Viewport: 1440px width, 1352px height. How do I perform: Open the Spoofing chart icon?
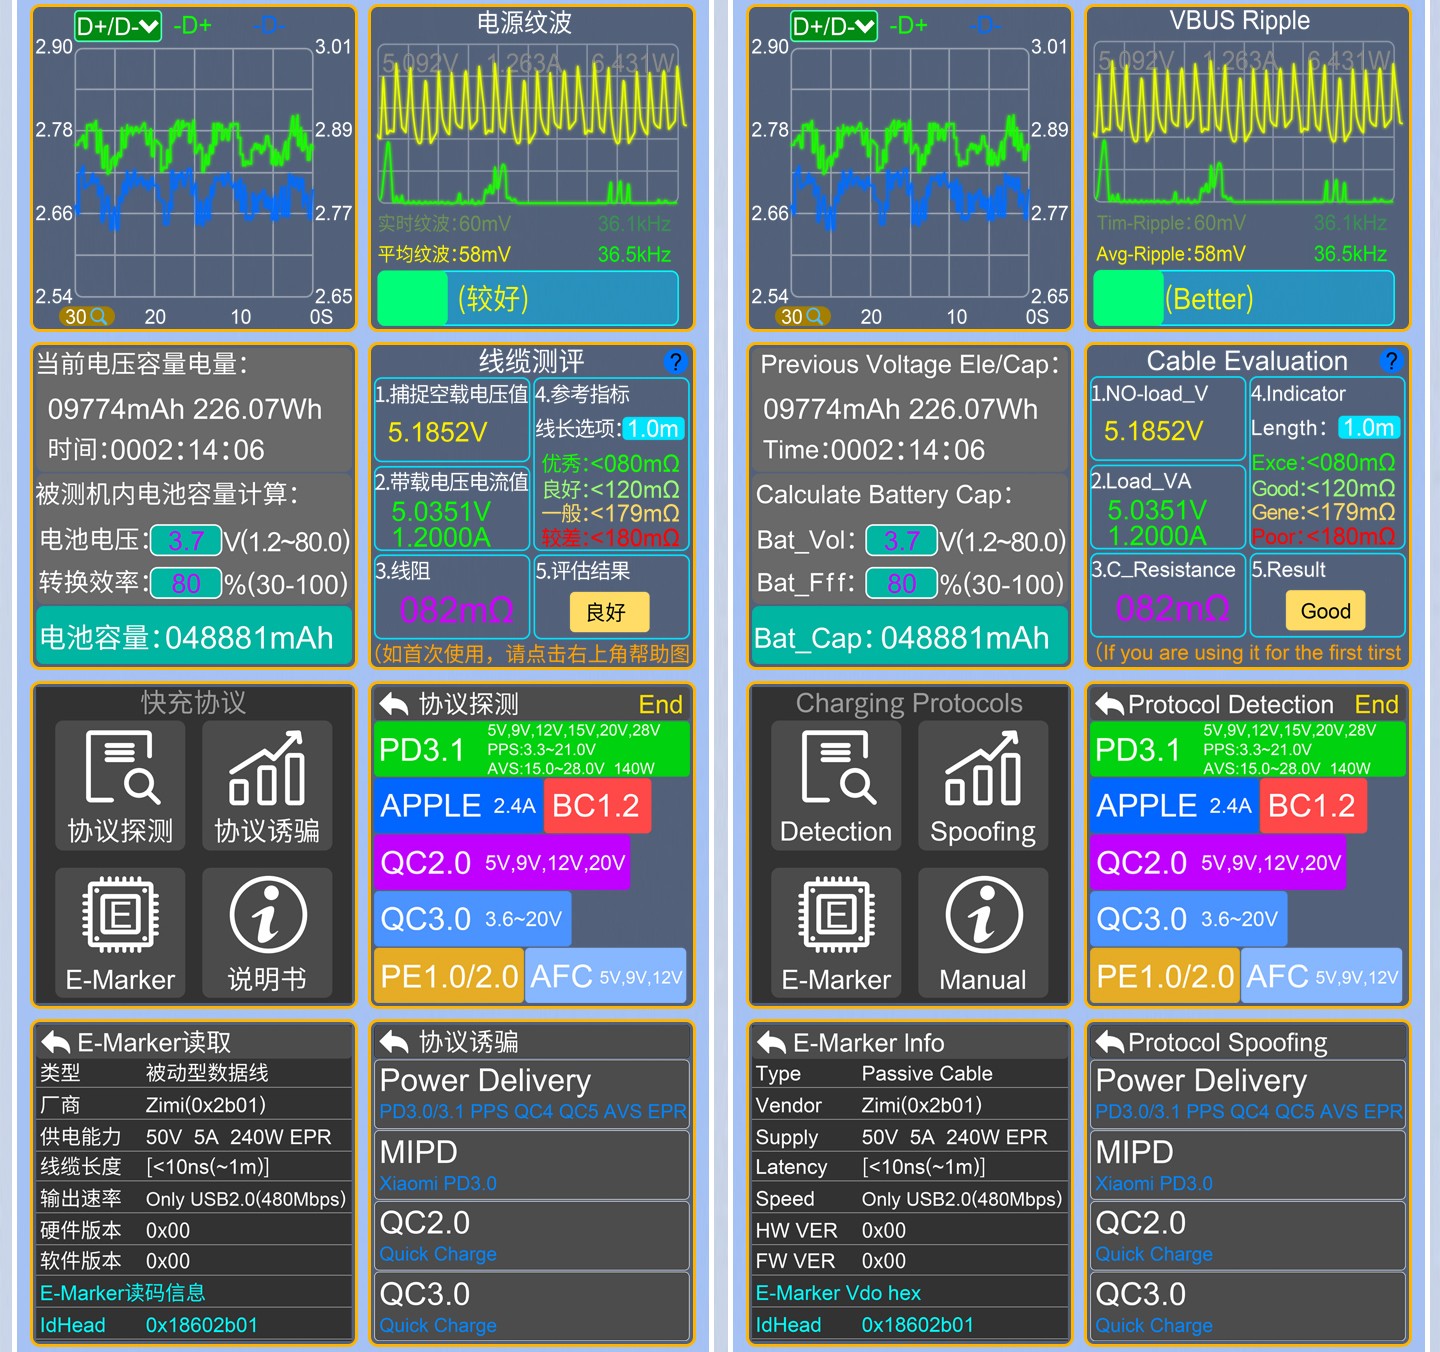[x=983, y=786]
